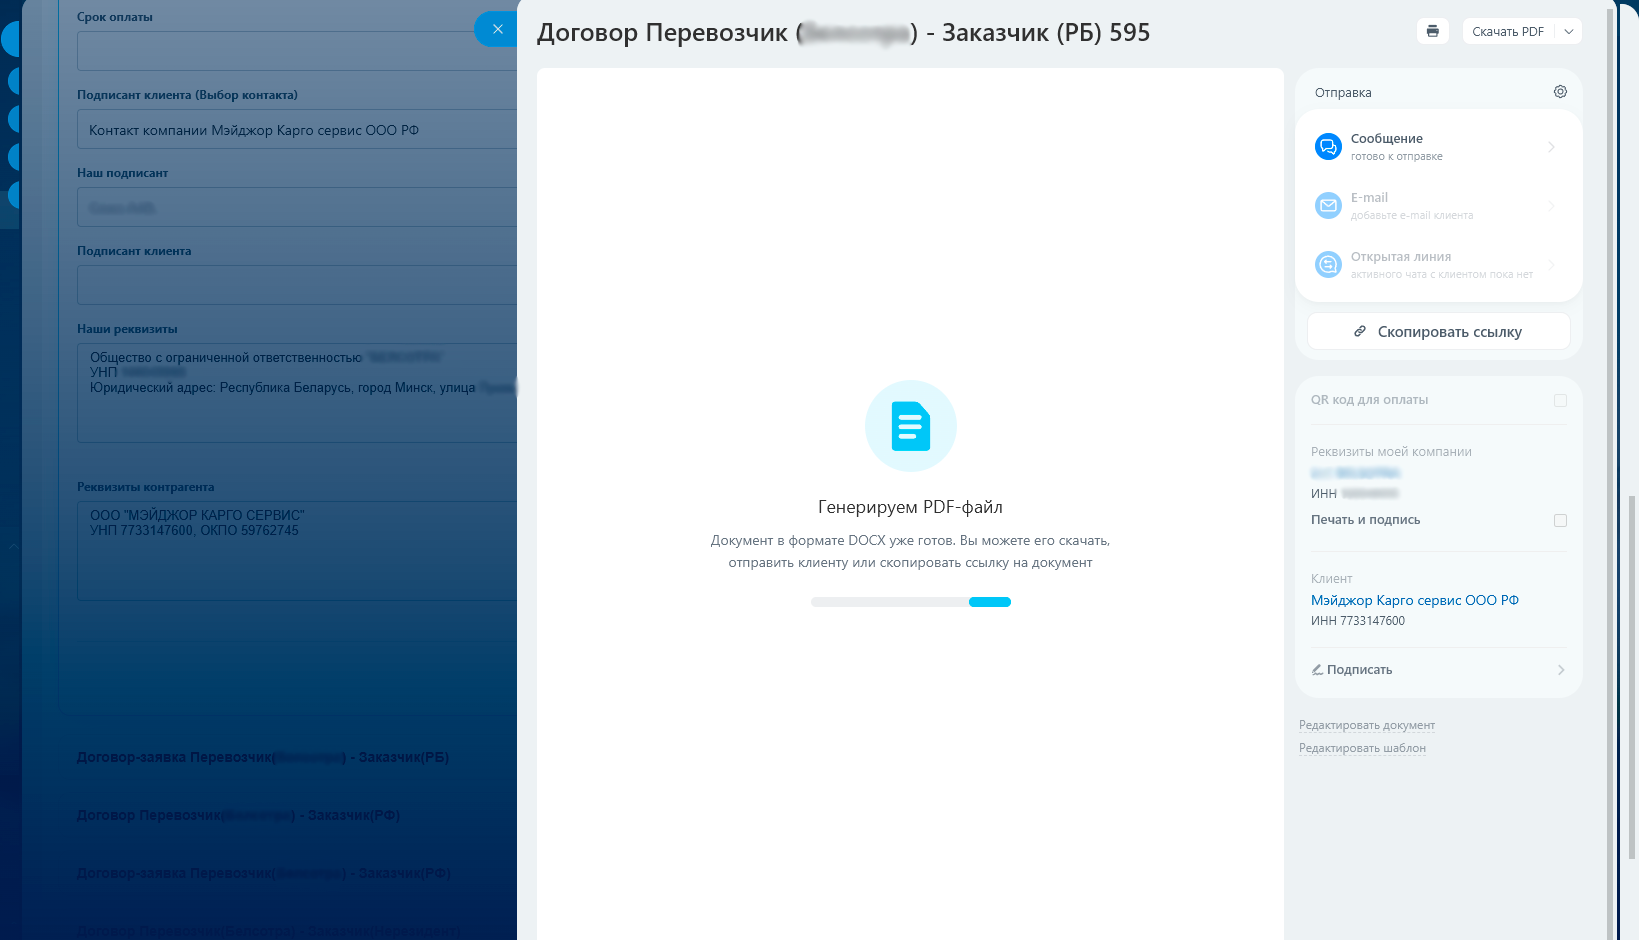Click the ИНН 7733147600 text under Клиент
Screen dimensions: 1639x940
(1358, 621)
